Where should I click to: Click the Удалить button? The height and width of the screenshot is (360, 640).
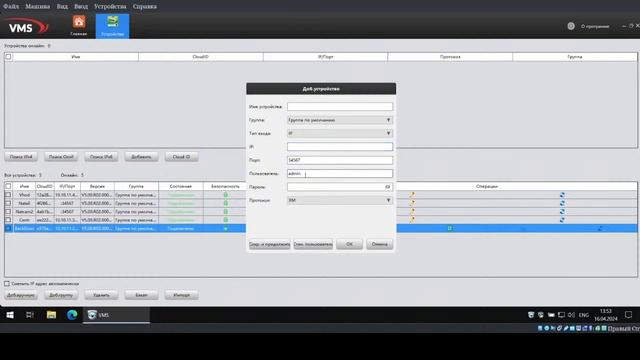coord(101,295)
